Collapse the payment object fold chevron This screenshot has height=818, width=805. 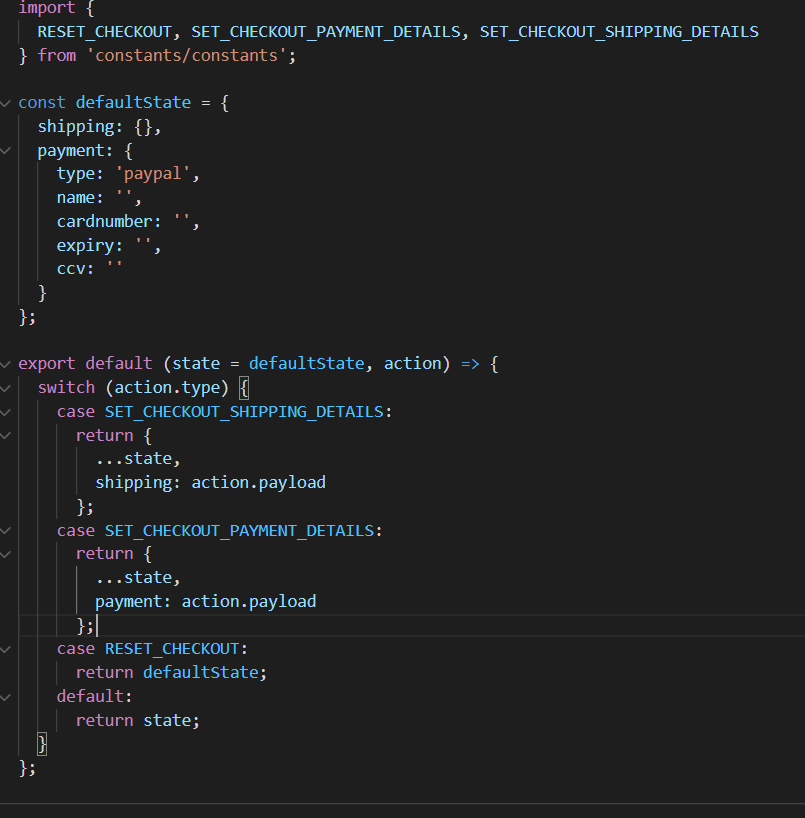click(5, 151)
